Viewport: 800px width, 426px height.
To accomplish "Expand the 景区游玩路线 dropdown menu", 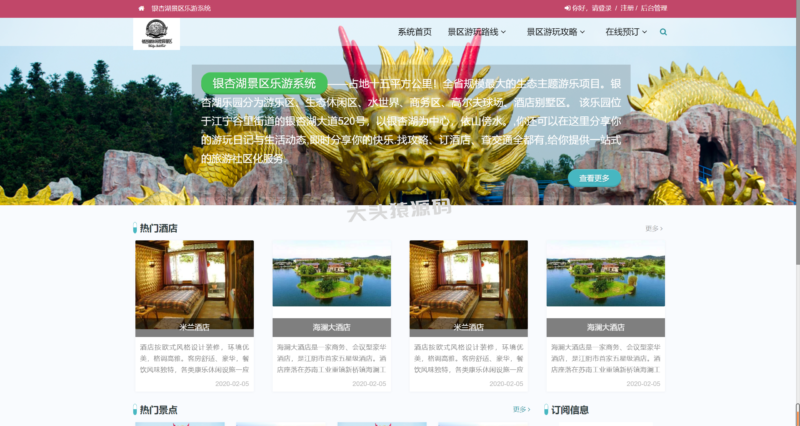I will [477, 32].
